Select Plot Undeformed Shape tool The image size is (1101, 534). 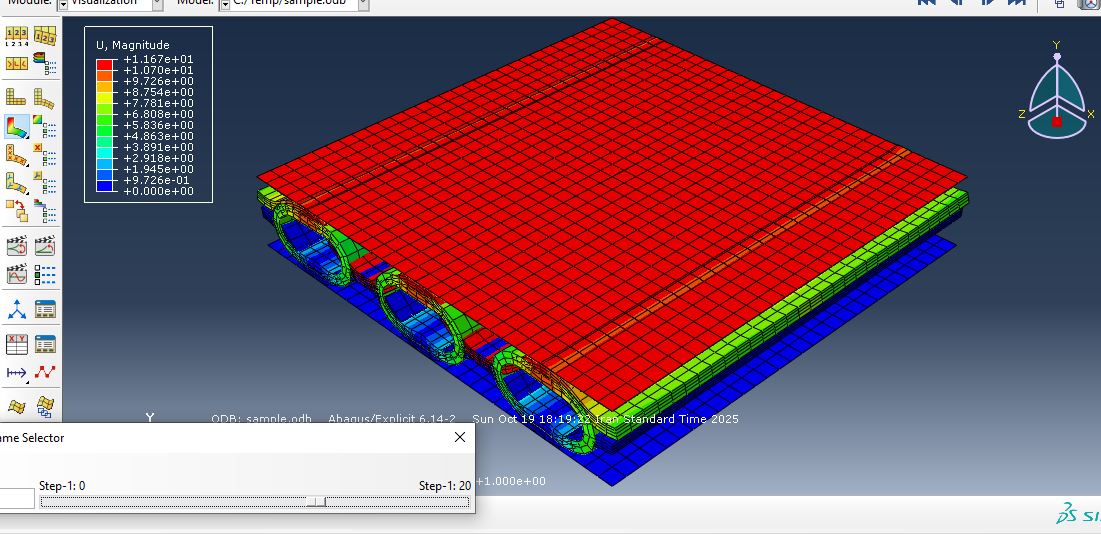[17, 97]
